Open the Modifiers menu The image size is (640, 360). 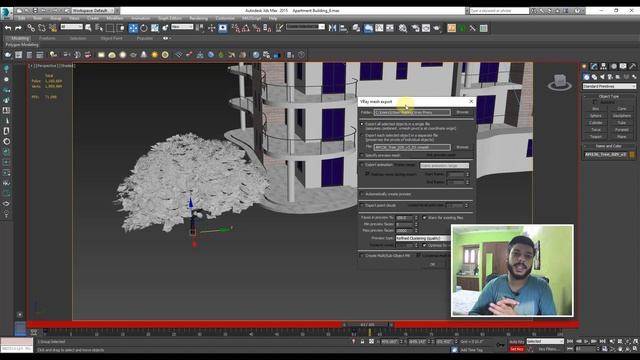[115, 18]
